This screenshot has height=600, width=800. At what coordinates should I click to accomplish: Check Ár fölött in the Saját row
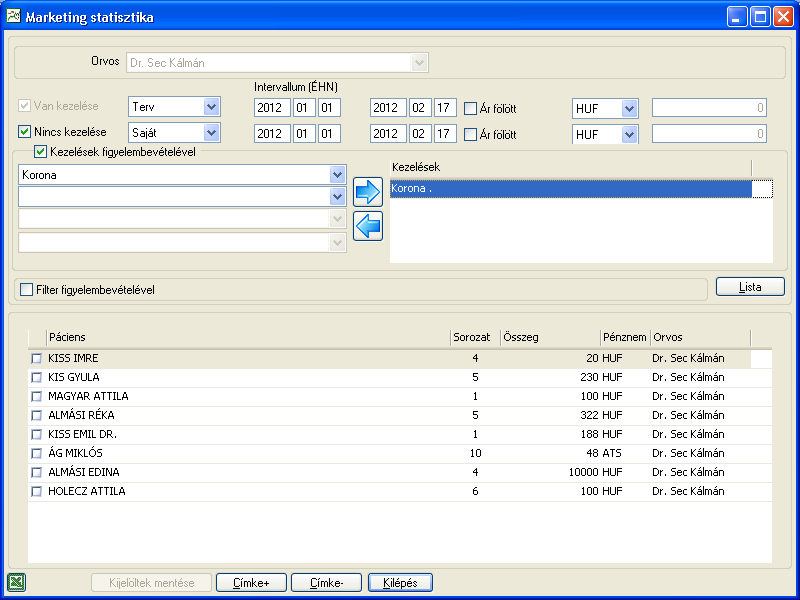pyautogui.click(x=470, y=134)
